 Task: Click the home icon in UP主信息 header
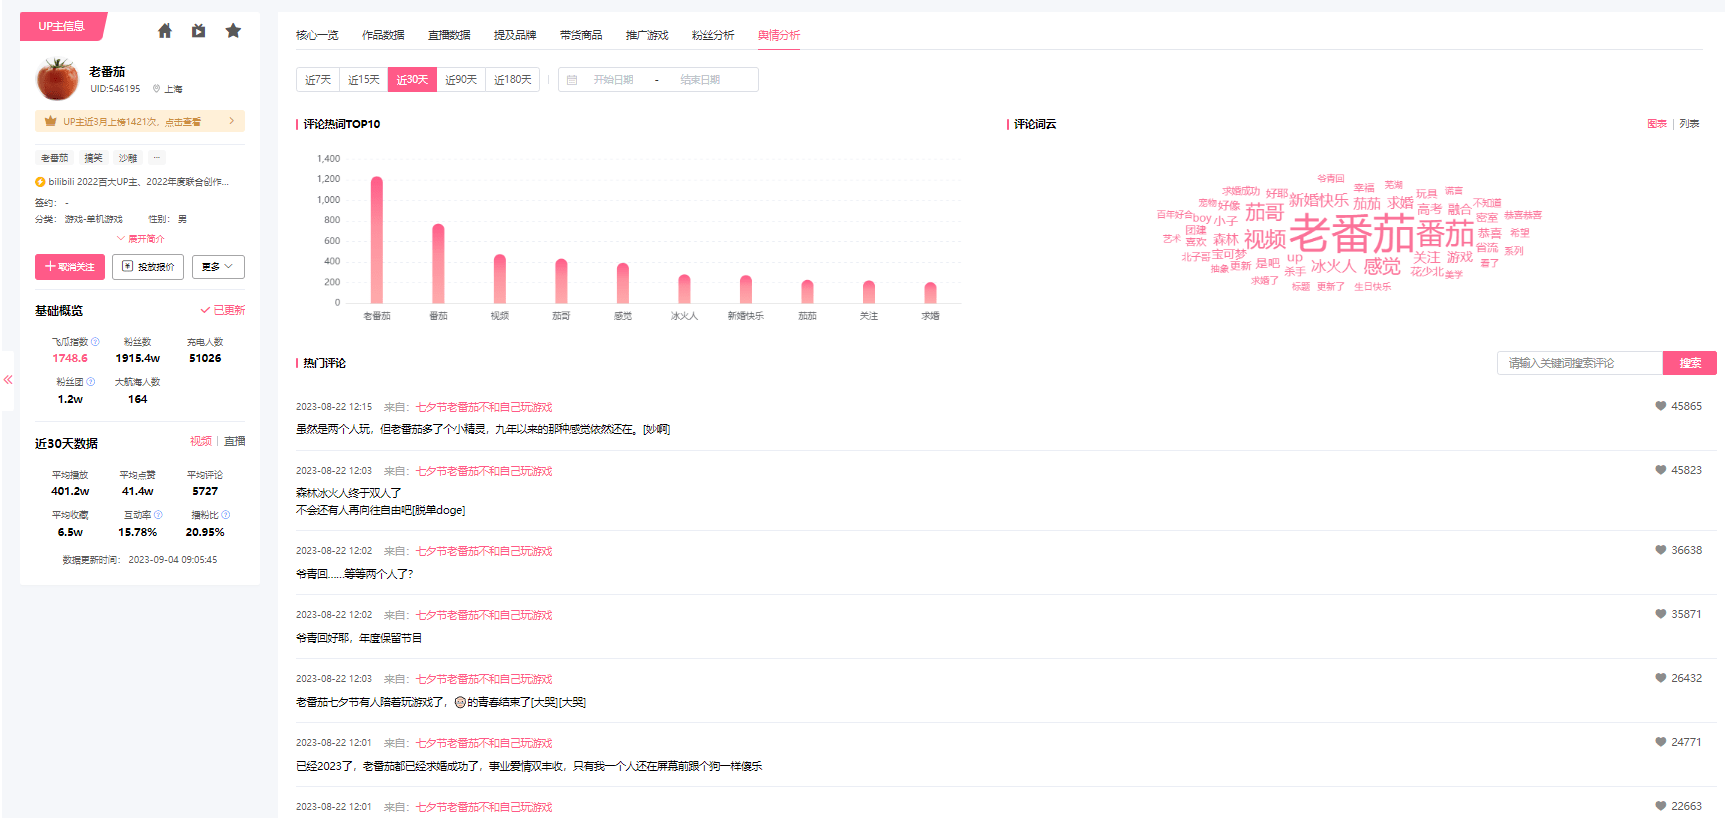pyautogui.click(x=165, y=31)
